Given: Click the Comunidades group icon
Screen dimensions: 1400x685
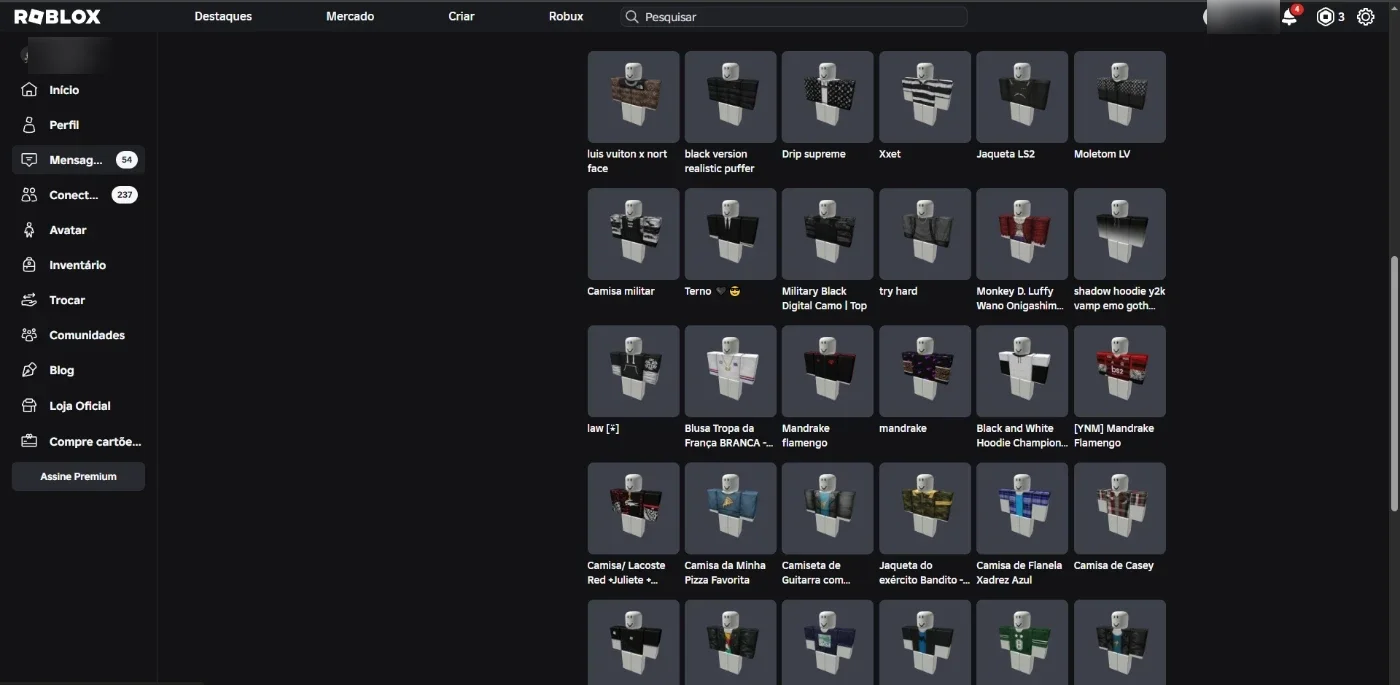Looking at the screenshot, I should (x=29, y=335).
